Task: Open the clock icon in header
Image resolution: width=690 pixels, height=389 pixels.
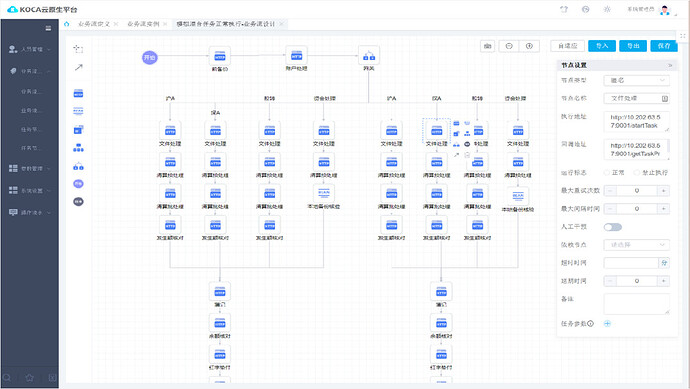Action: (586, 9)
